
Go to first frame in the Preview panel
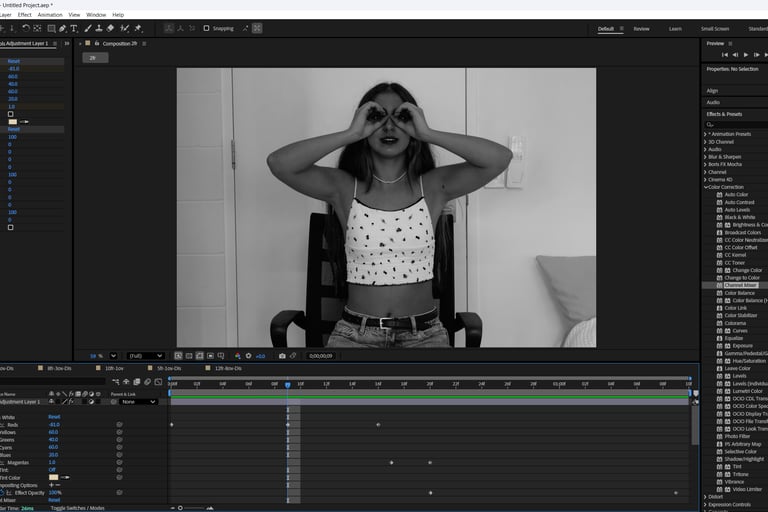pos(724,55)
